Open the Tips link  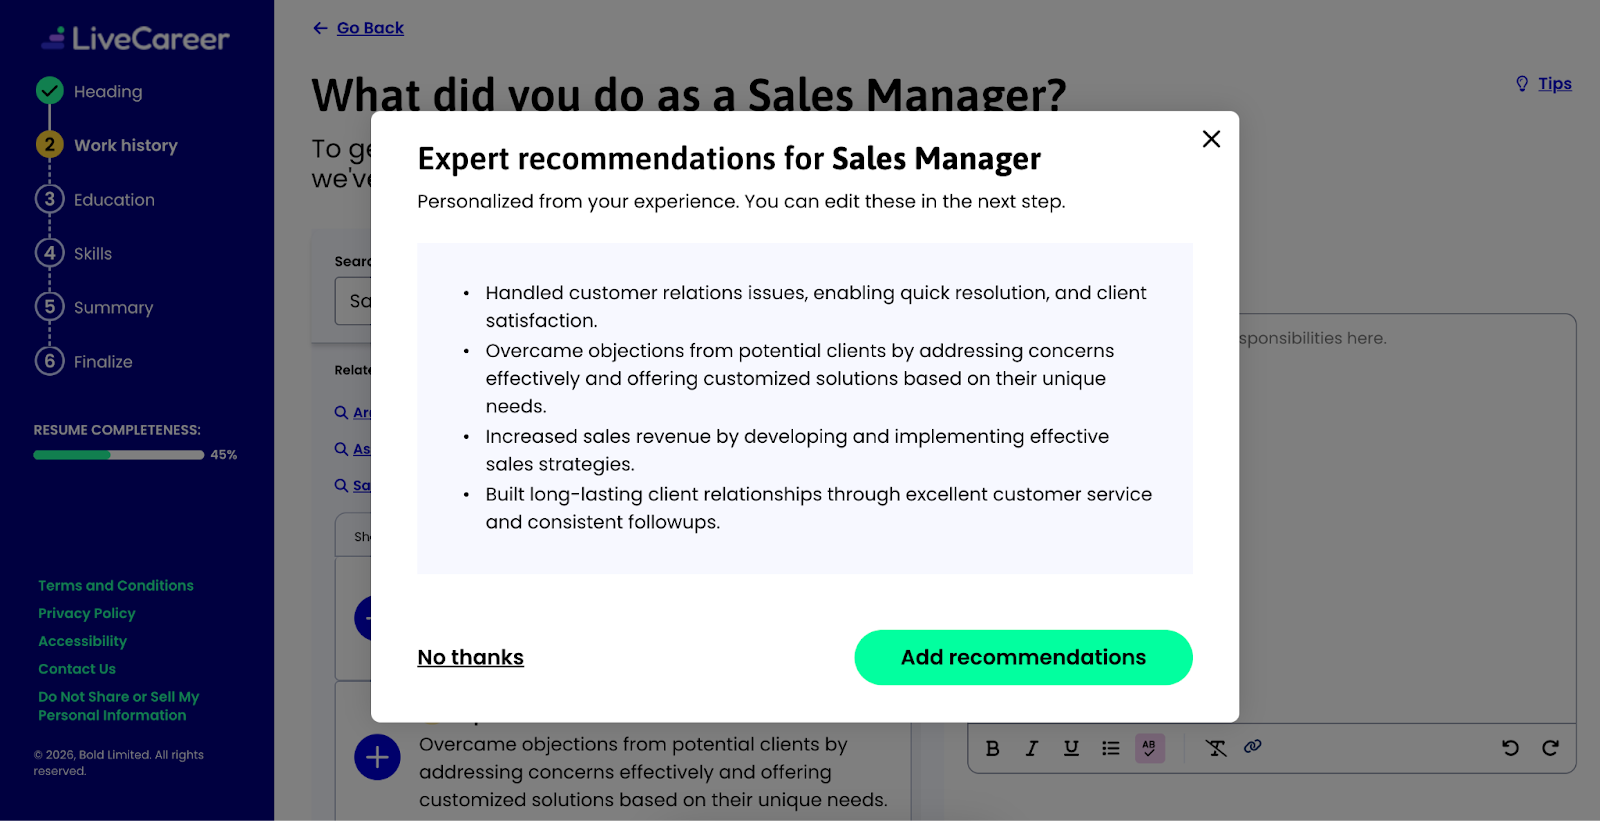click(1554, 84)
